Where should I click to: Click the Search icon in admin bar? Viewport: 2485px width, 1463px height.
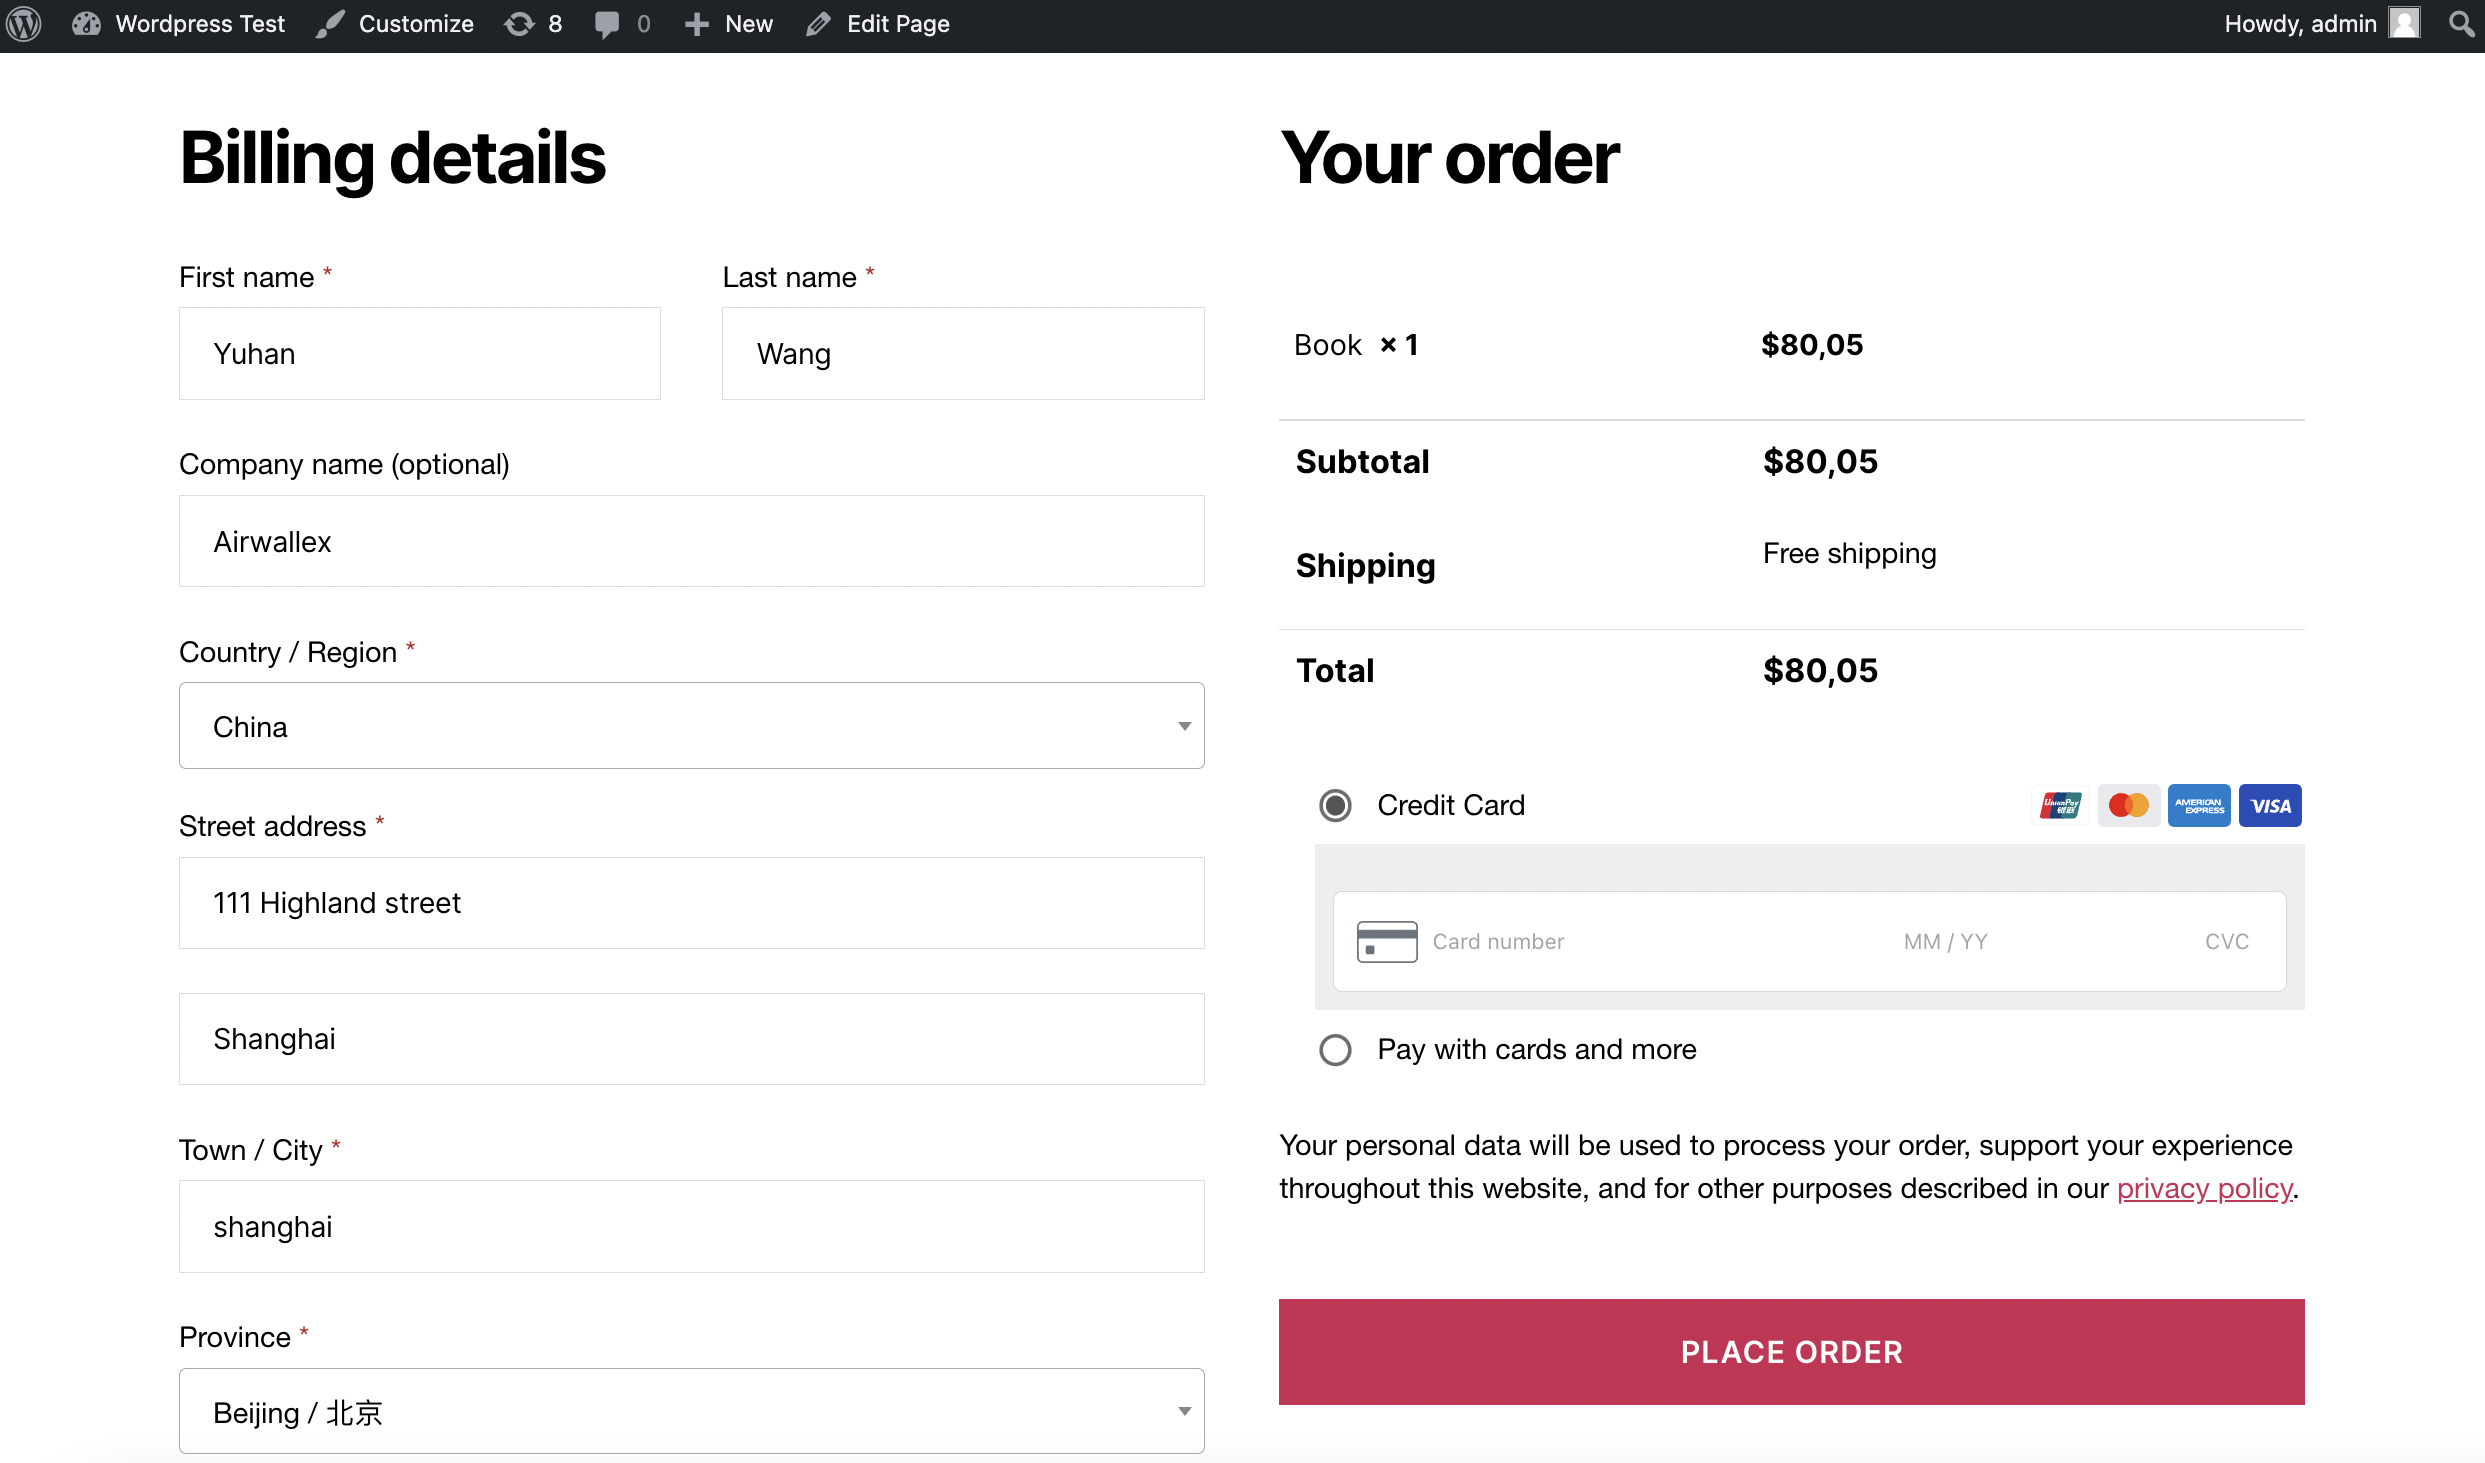[x=2466, y=24]
